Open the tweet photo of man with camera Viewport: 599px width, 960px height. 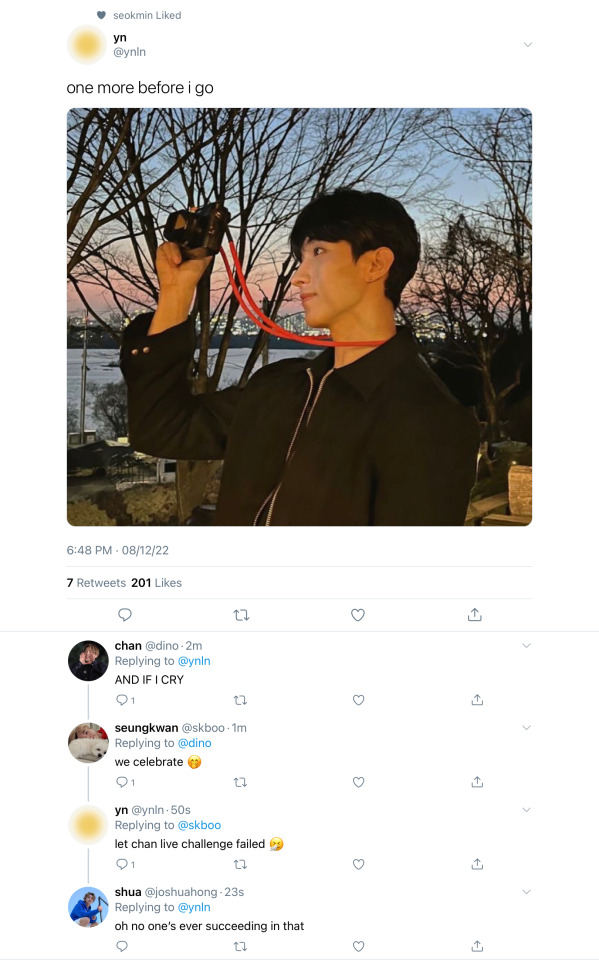(299, 317)
